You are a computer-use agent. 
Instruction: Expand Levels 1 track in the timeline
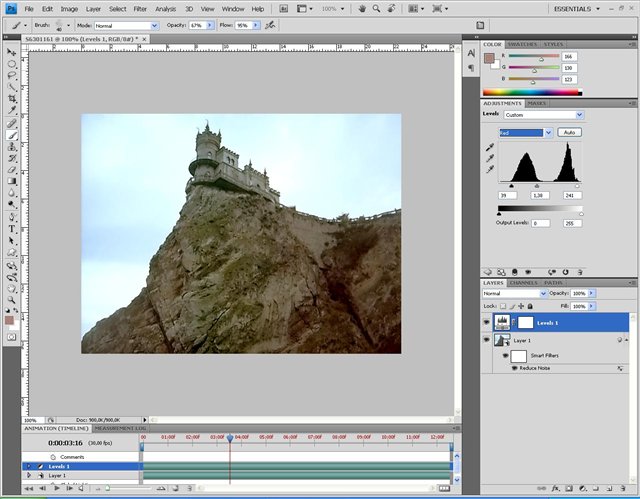pyautogui.click(x=29, y=466)
